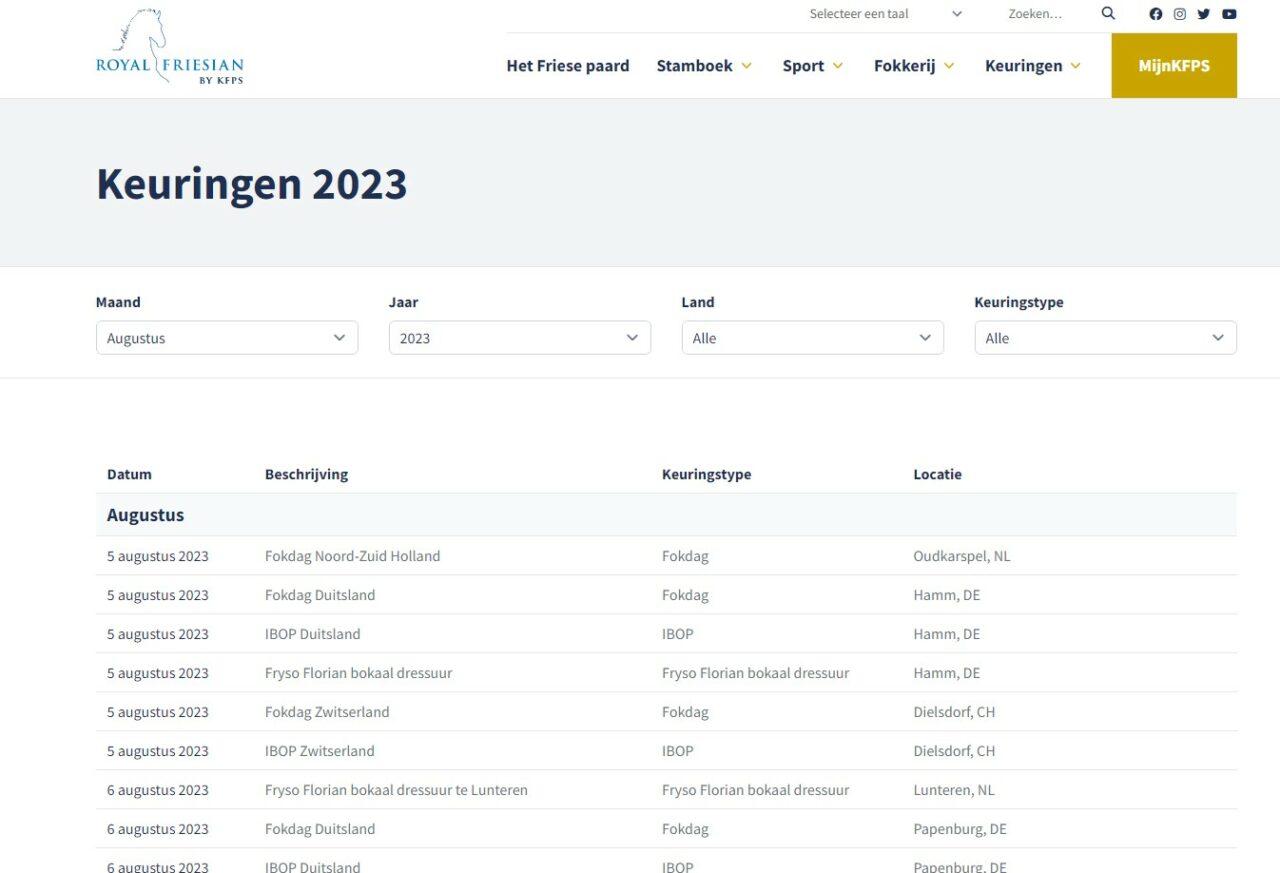Open the Land dropdown set to Alle
This screenshot has width=1280, height=873.
812,337
